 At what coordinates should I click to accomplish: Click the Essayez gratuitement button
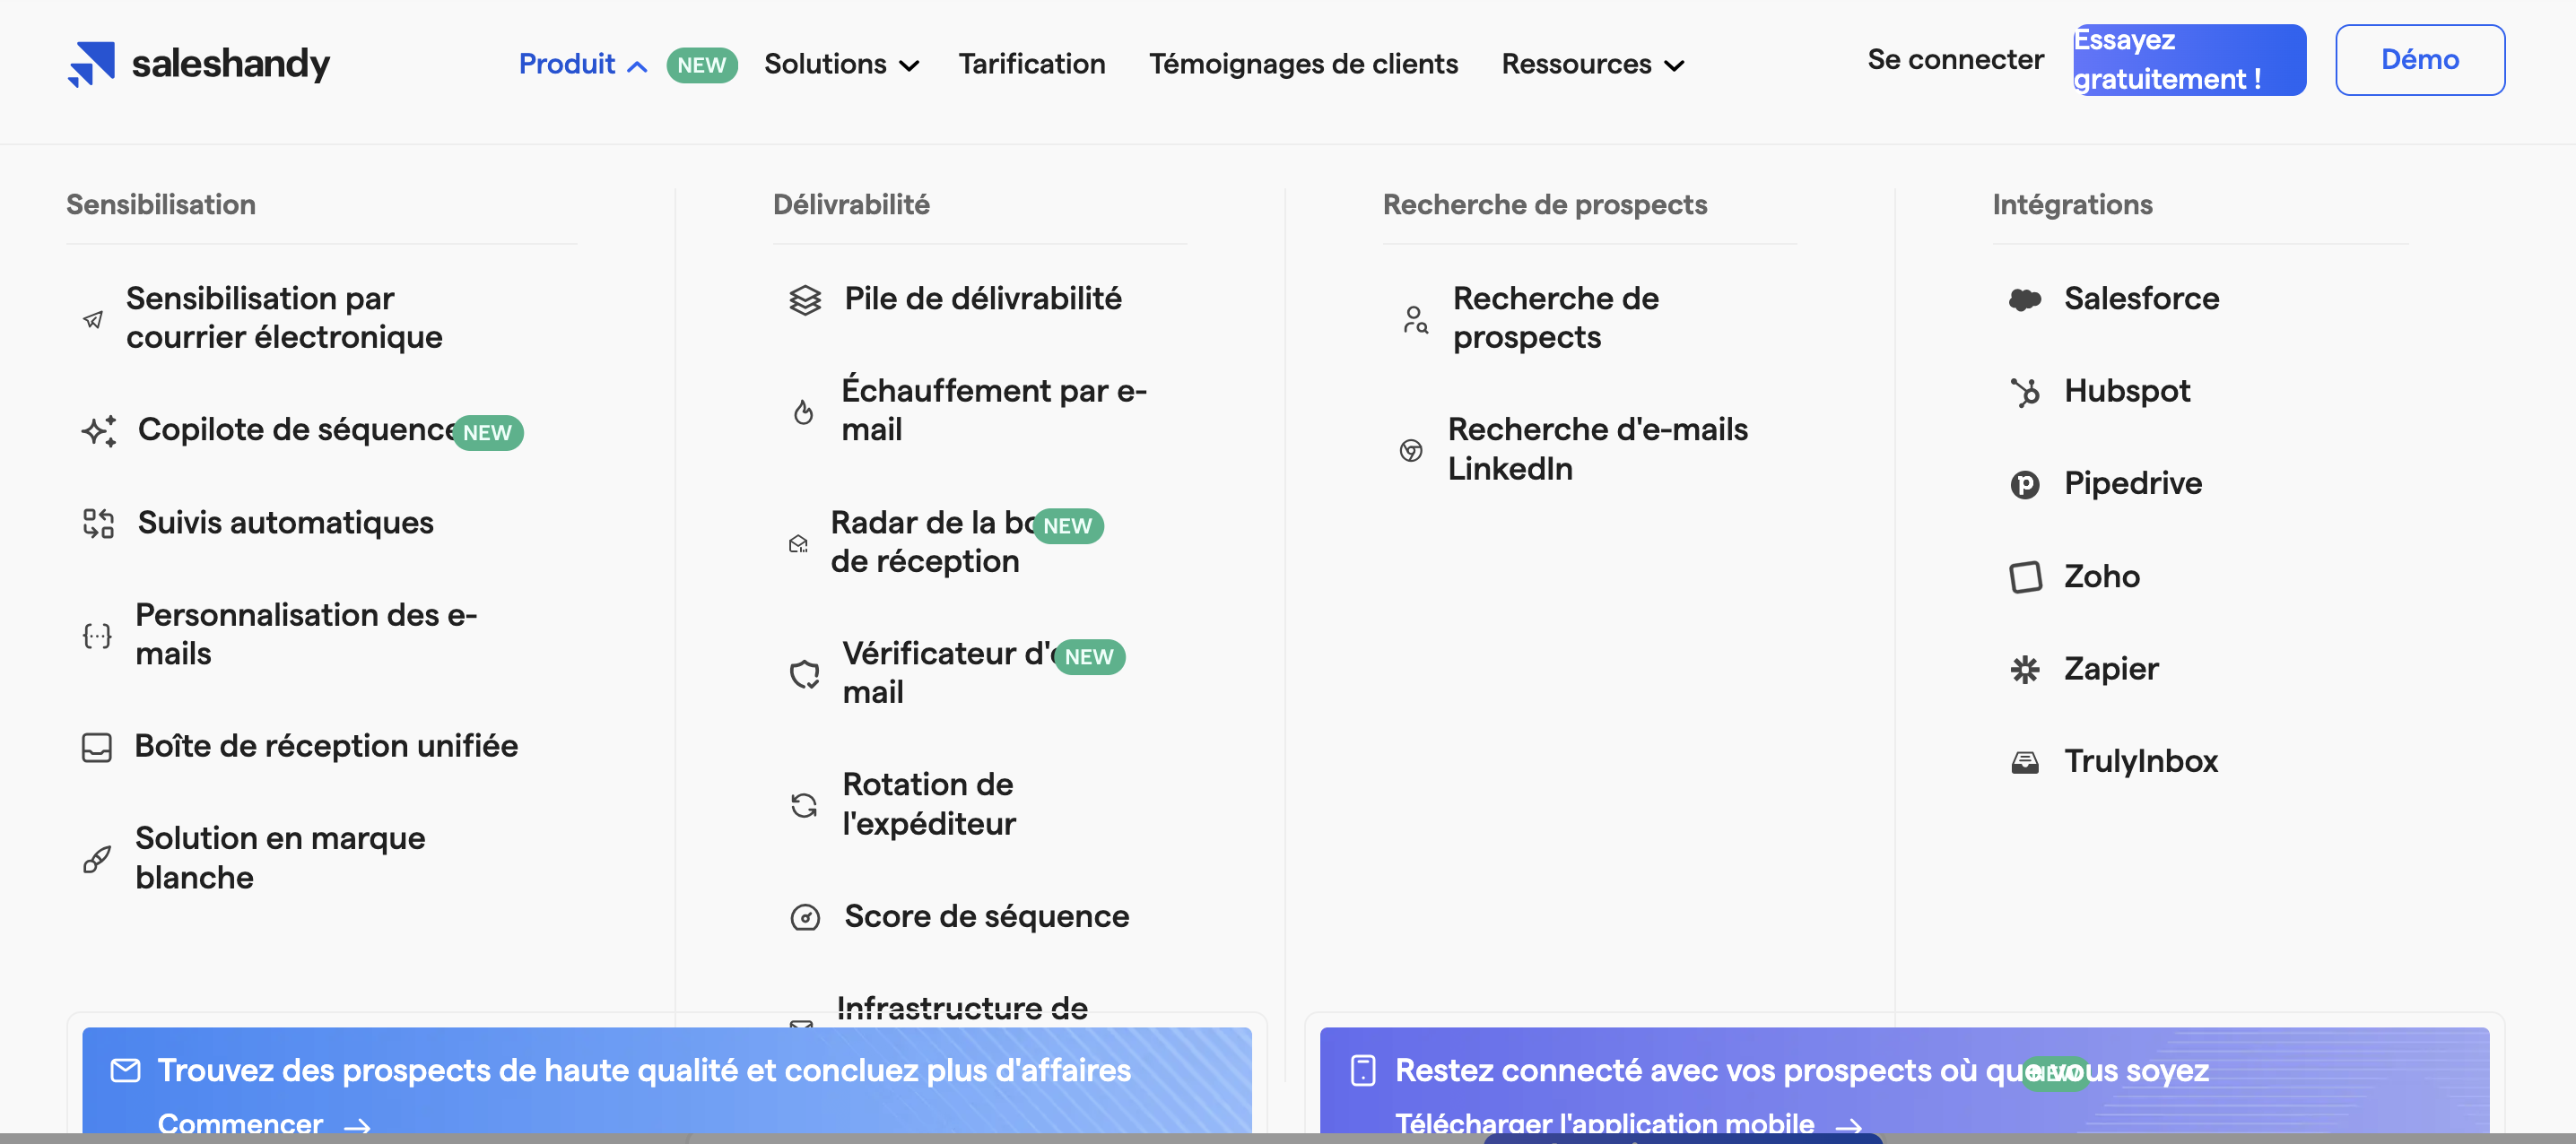pyautogui.click(x=2189, y=60)
